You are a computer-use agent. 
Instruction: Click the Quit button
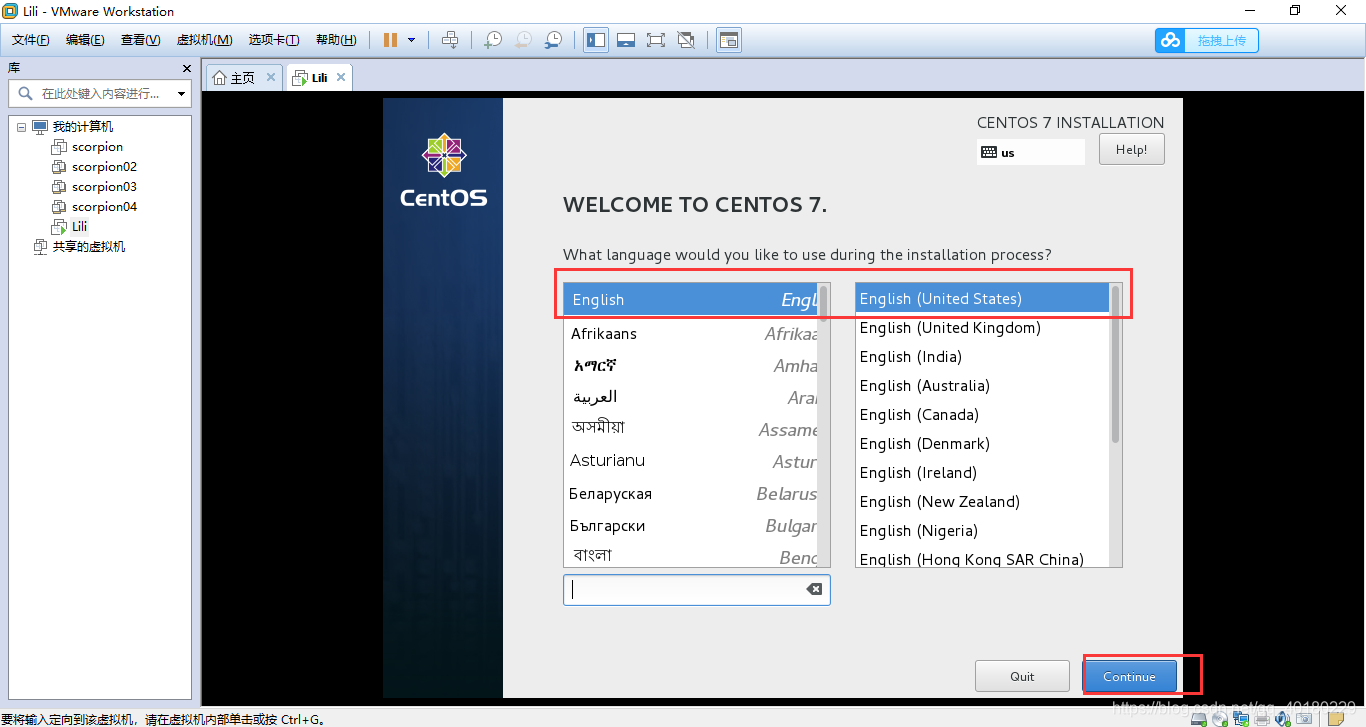1022,676
